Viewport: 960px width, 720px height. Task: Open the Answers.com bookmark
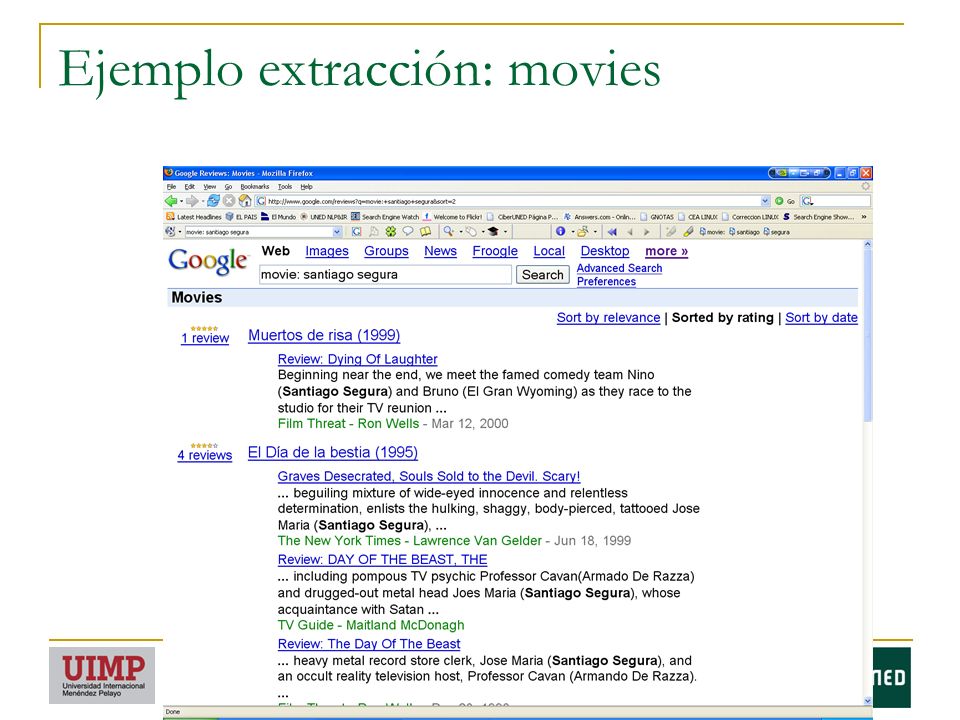pyautogui.click(x=599, y=217)
